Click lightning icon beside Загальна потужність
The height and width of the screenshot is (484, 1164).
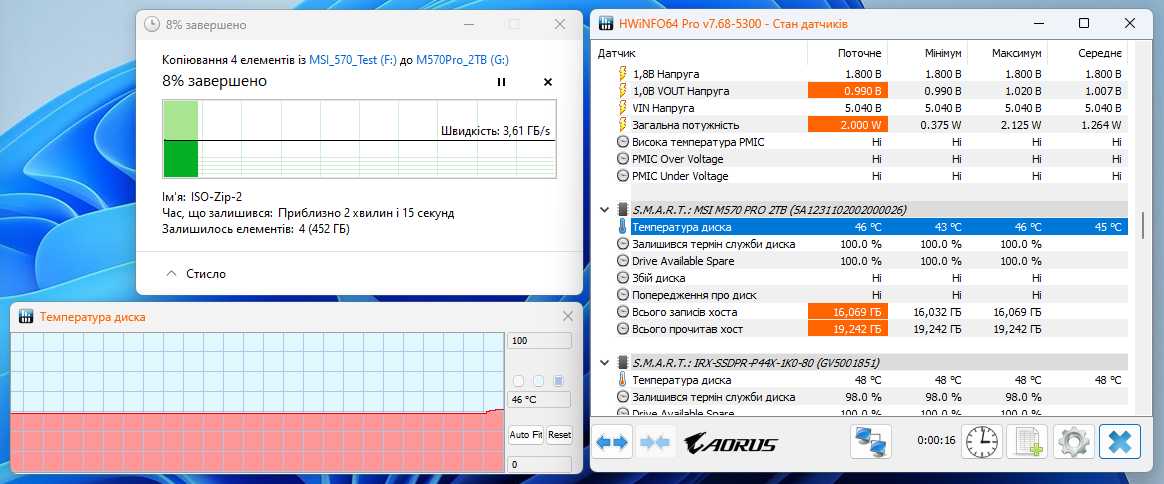click(x=622, y=125)
